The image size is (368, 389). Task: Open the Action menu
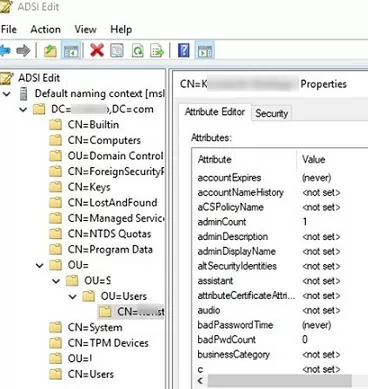point(45,29)
